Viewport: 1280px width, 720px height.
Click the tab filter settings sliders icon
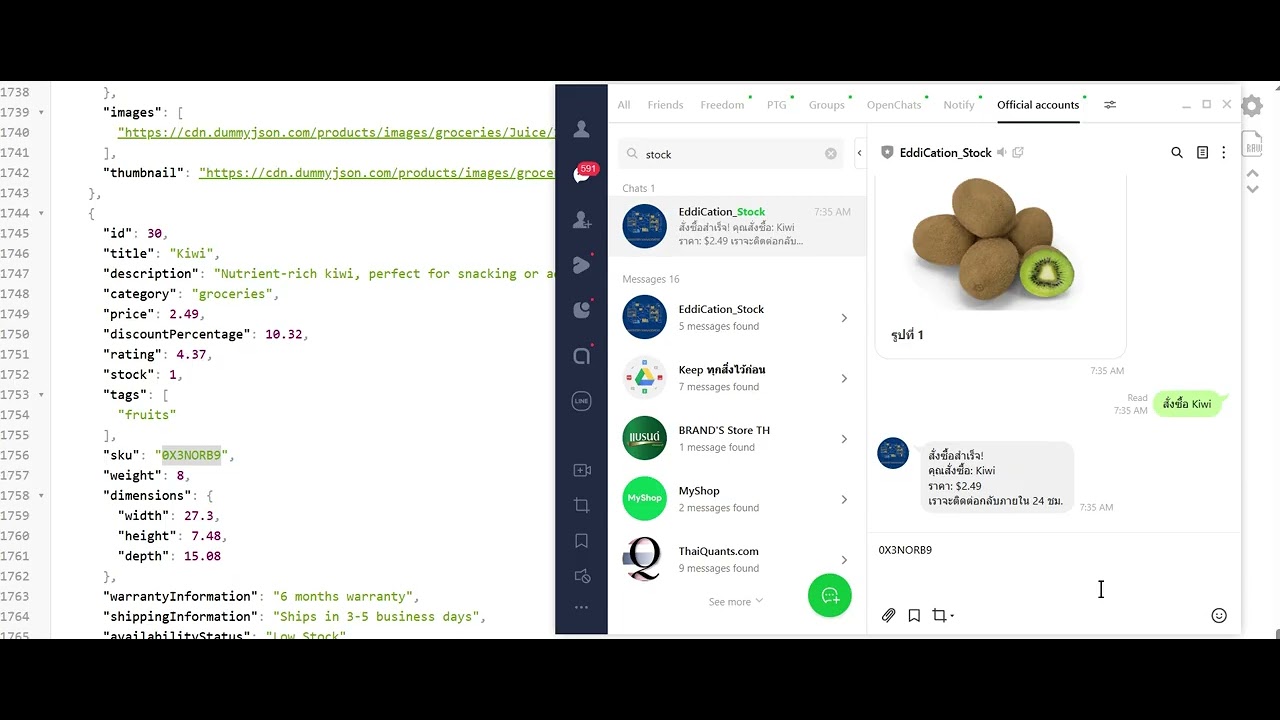(x=1110, y=105)
